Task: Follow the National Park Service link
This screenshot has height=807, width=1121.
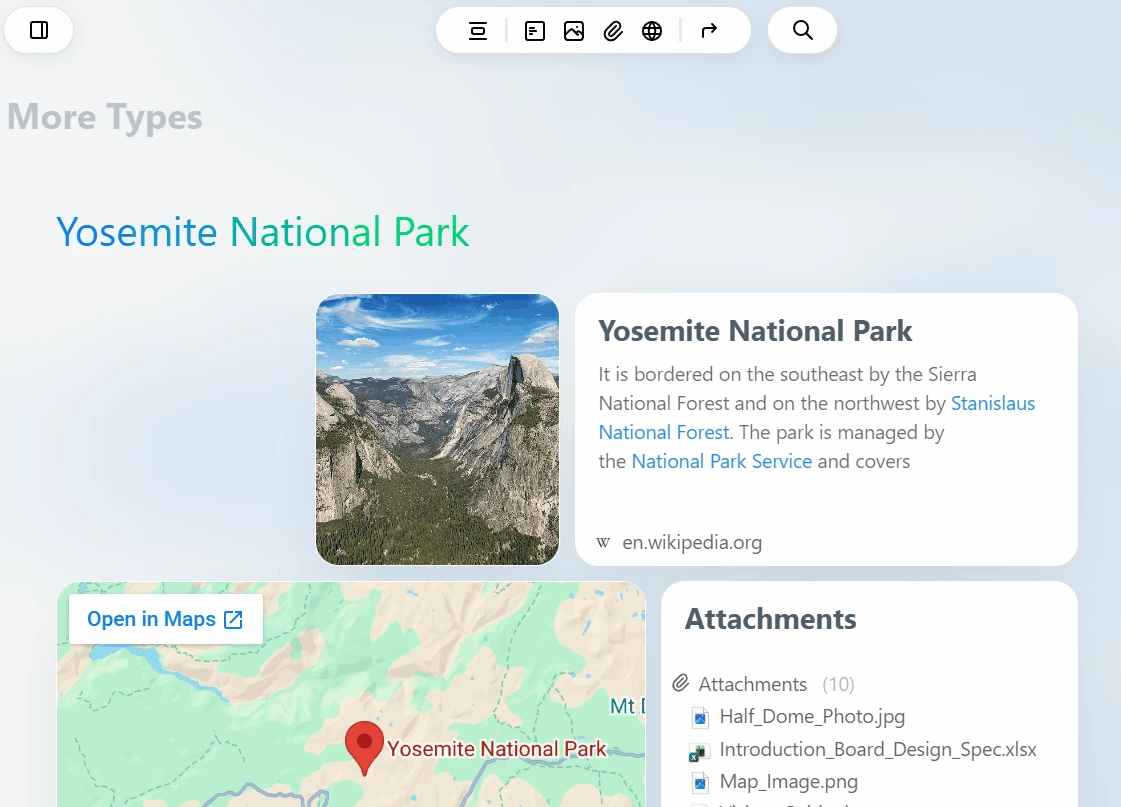Action: pyautogui.click(x=721, y=461)
